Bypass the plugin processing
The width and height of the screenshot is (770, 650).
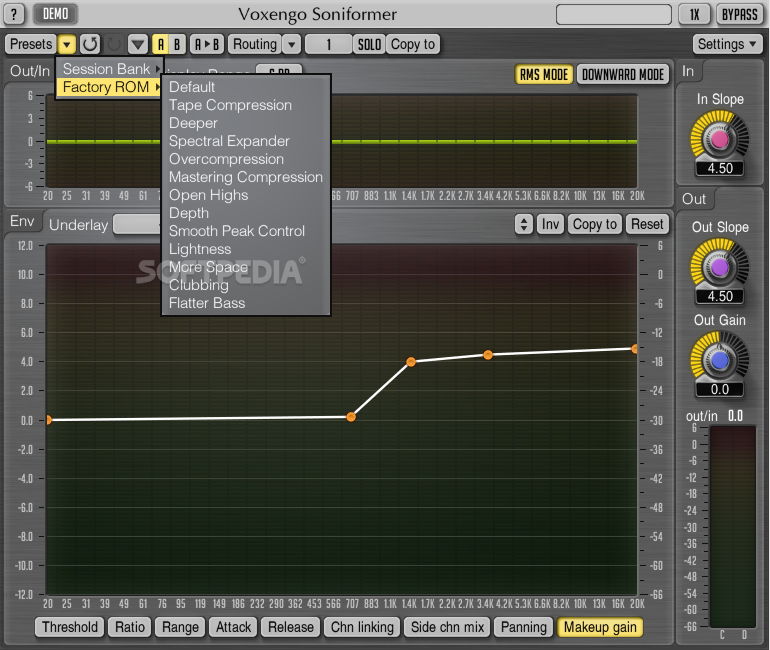pos(740,14)
